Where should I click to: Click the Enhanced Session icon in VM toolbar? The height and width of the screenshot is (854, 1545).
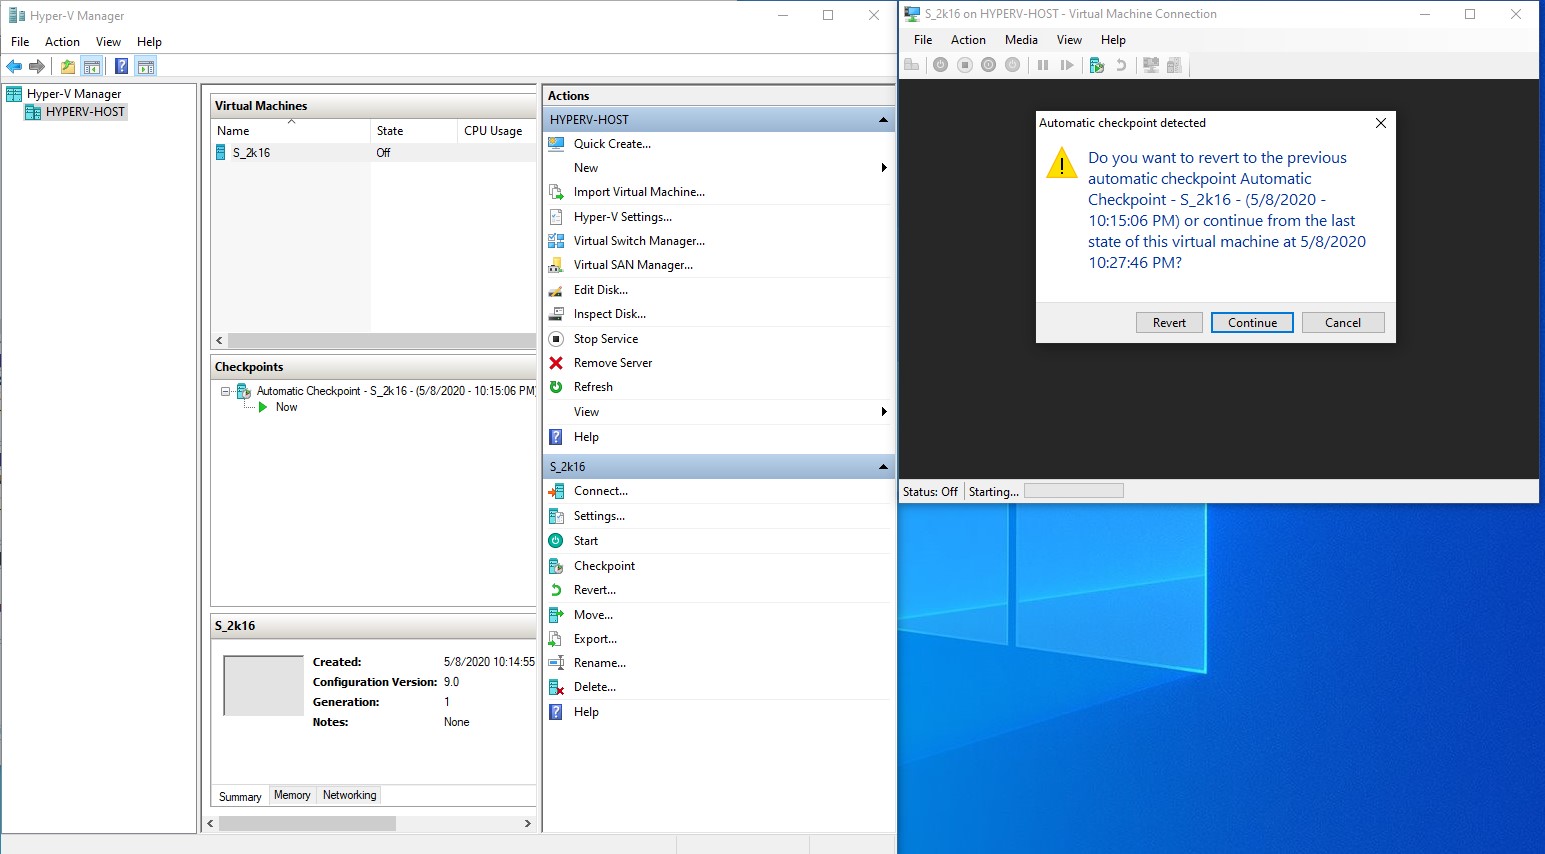coord(1151,65)
